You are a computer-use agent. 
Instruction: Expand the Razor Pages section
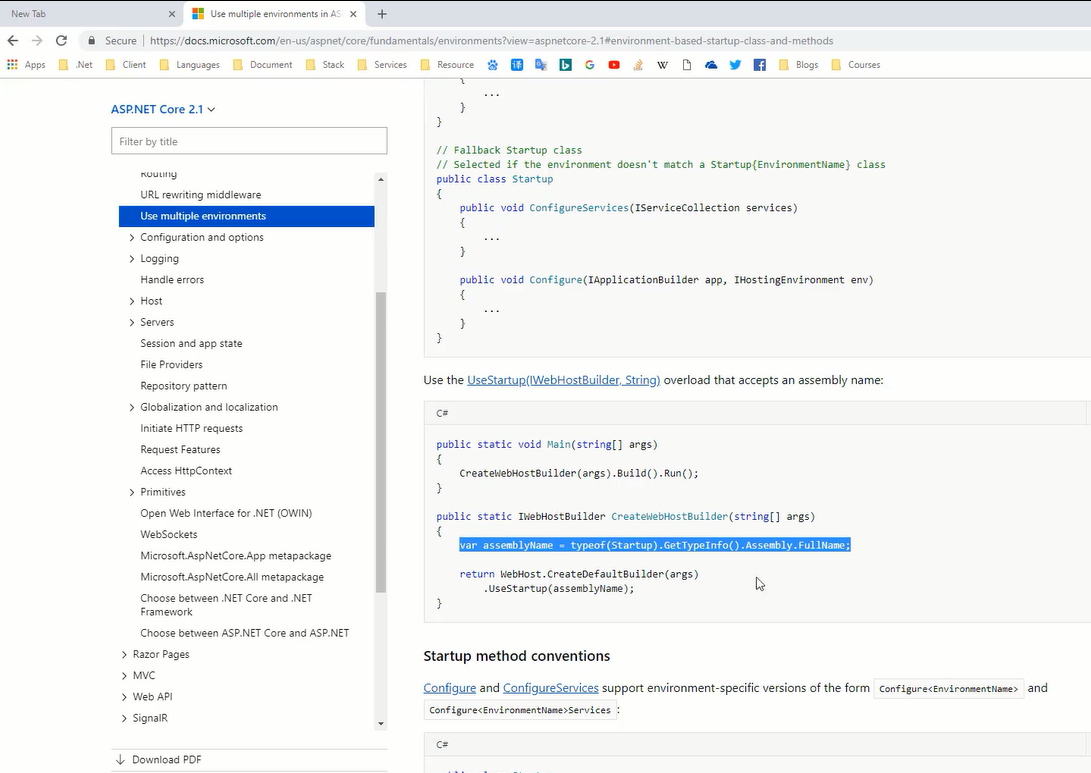[125, 655]
